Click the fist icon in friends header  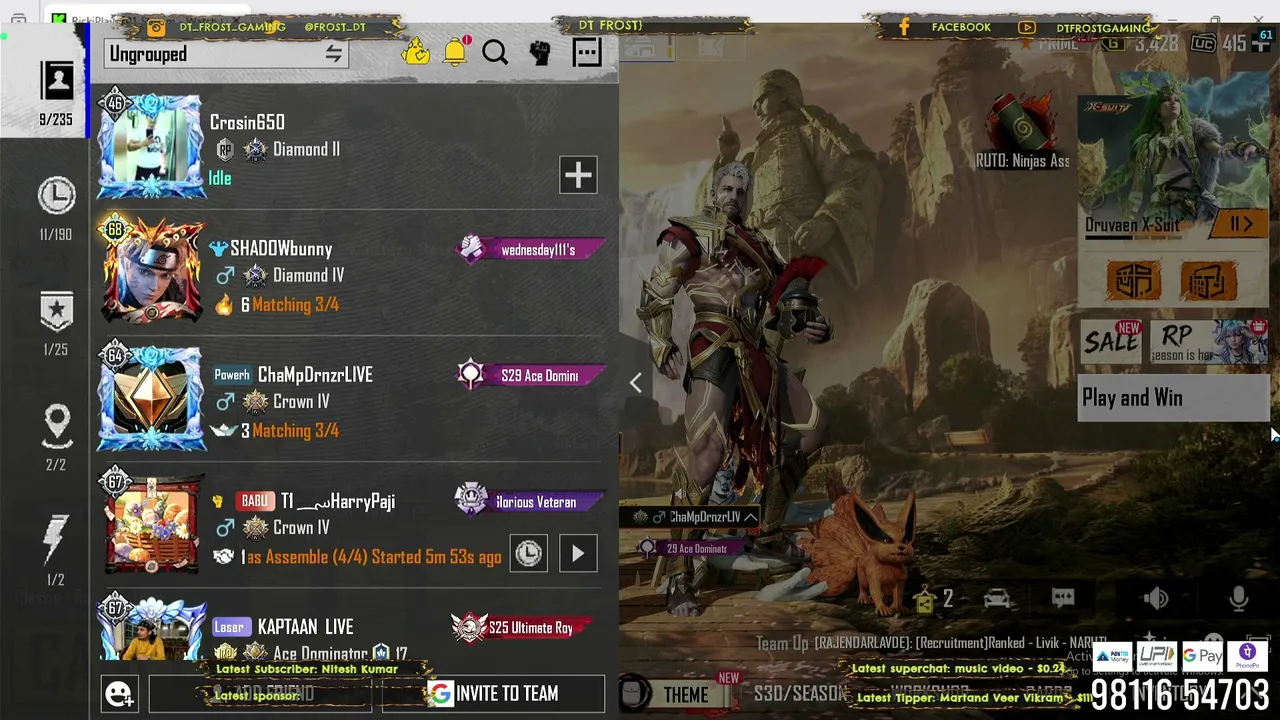click(x=540, y=52)
